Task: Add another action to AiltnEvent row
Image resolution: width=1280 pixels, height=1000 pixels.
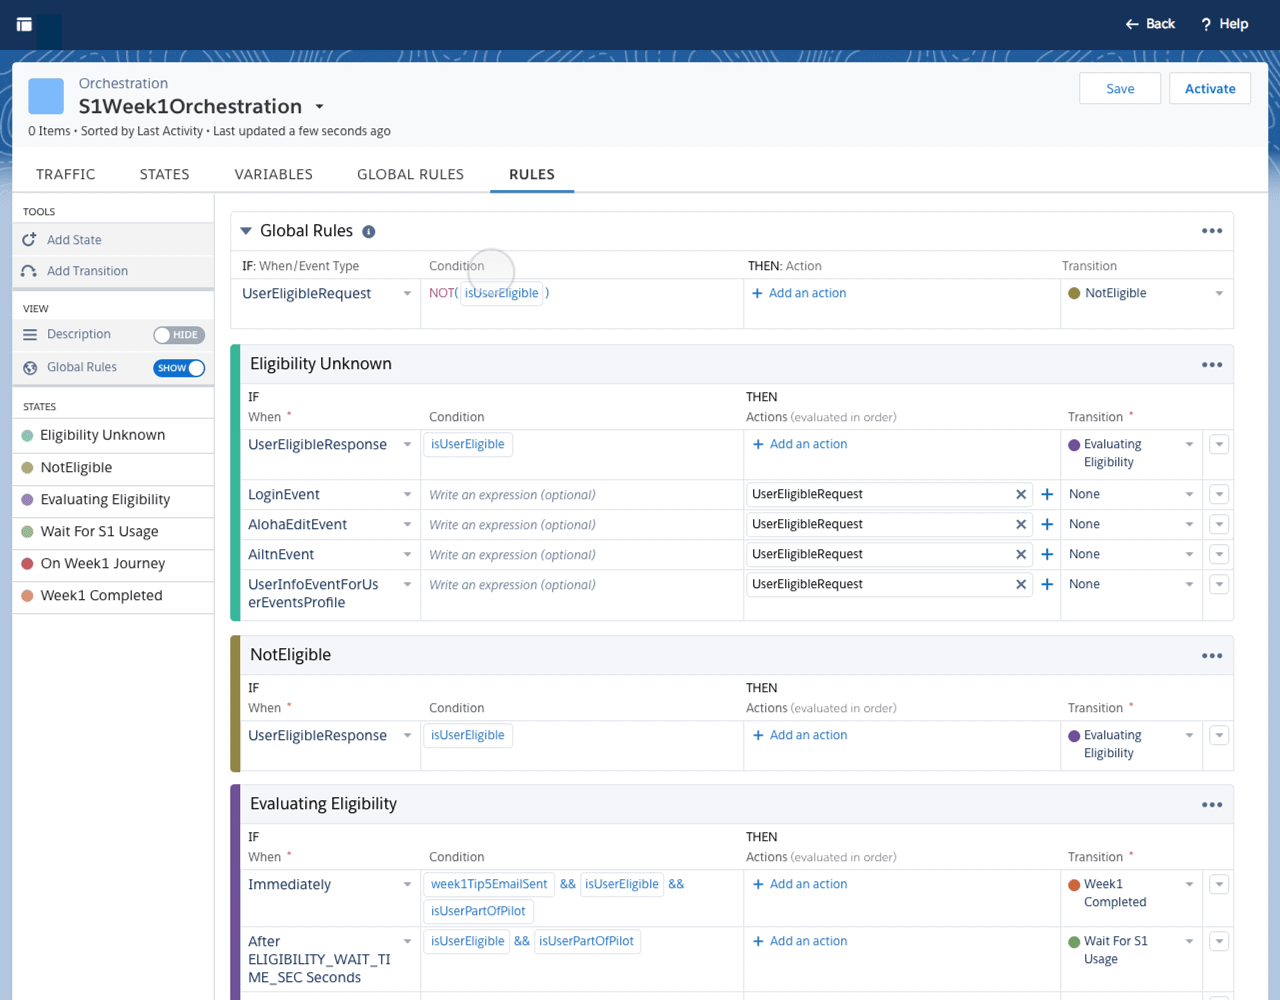Action: [x=1047, y=555]
